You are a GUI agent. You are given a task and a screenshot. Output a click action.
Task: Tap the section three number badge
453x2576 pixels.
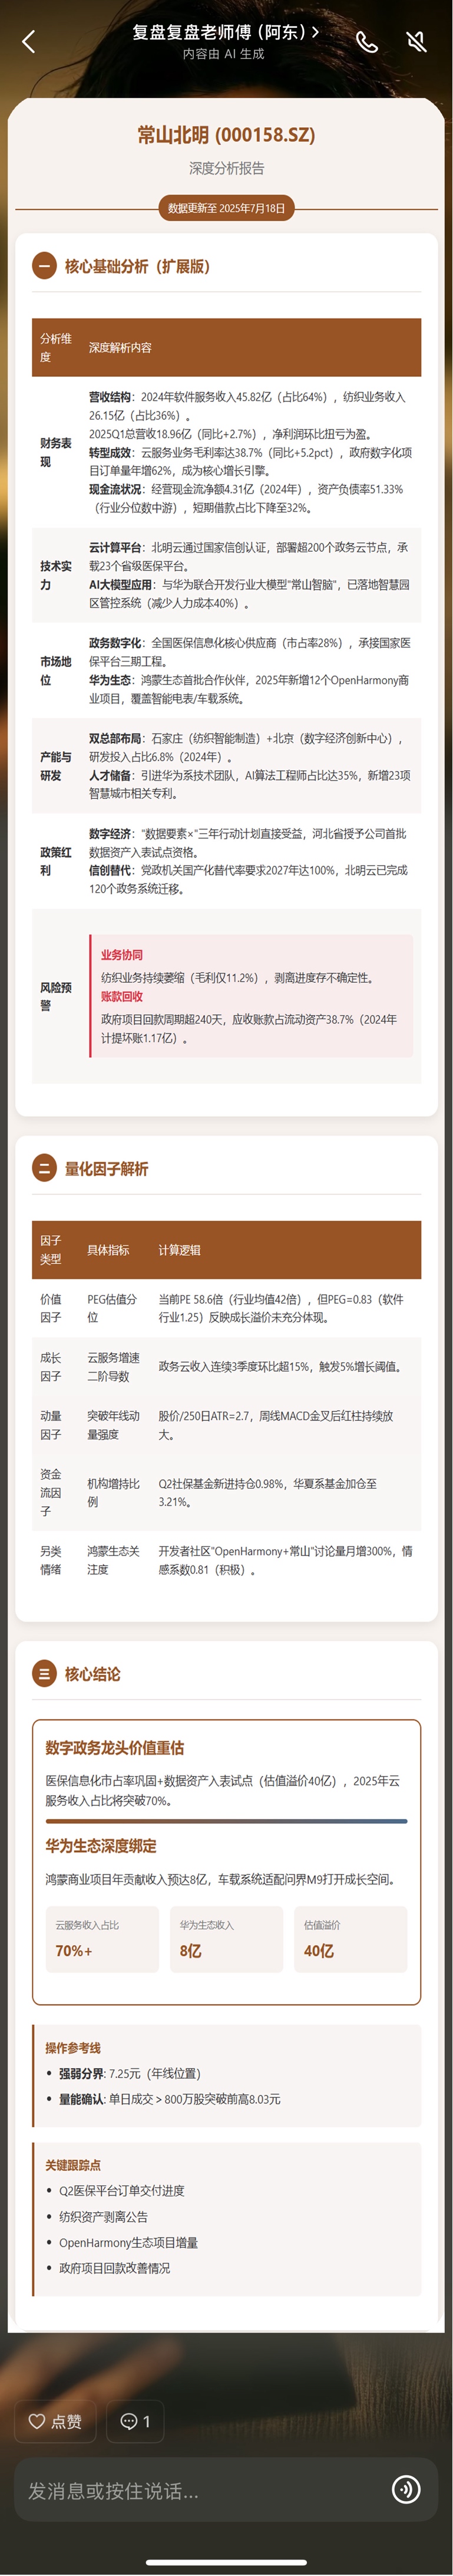pos(44,1673)
